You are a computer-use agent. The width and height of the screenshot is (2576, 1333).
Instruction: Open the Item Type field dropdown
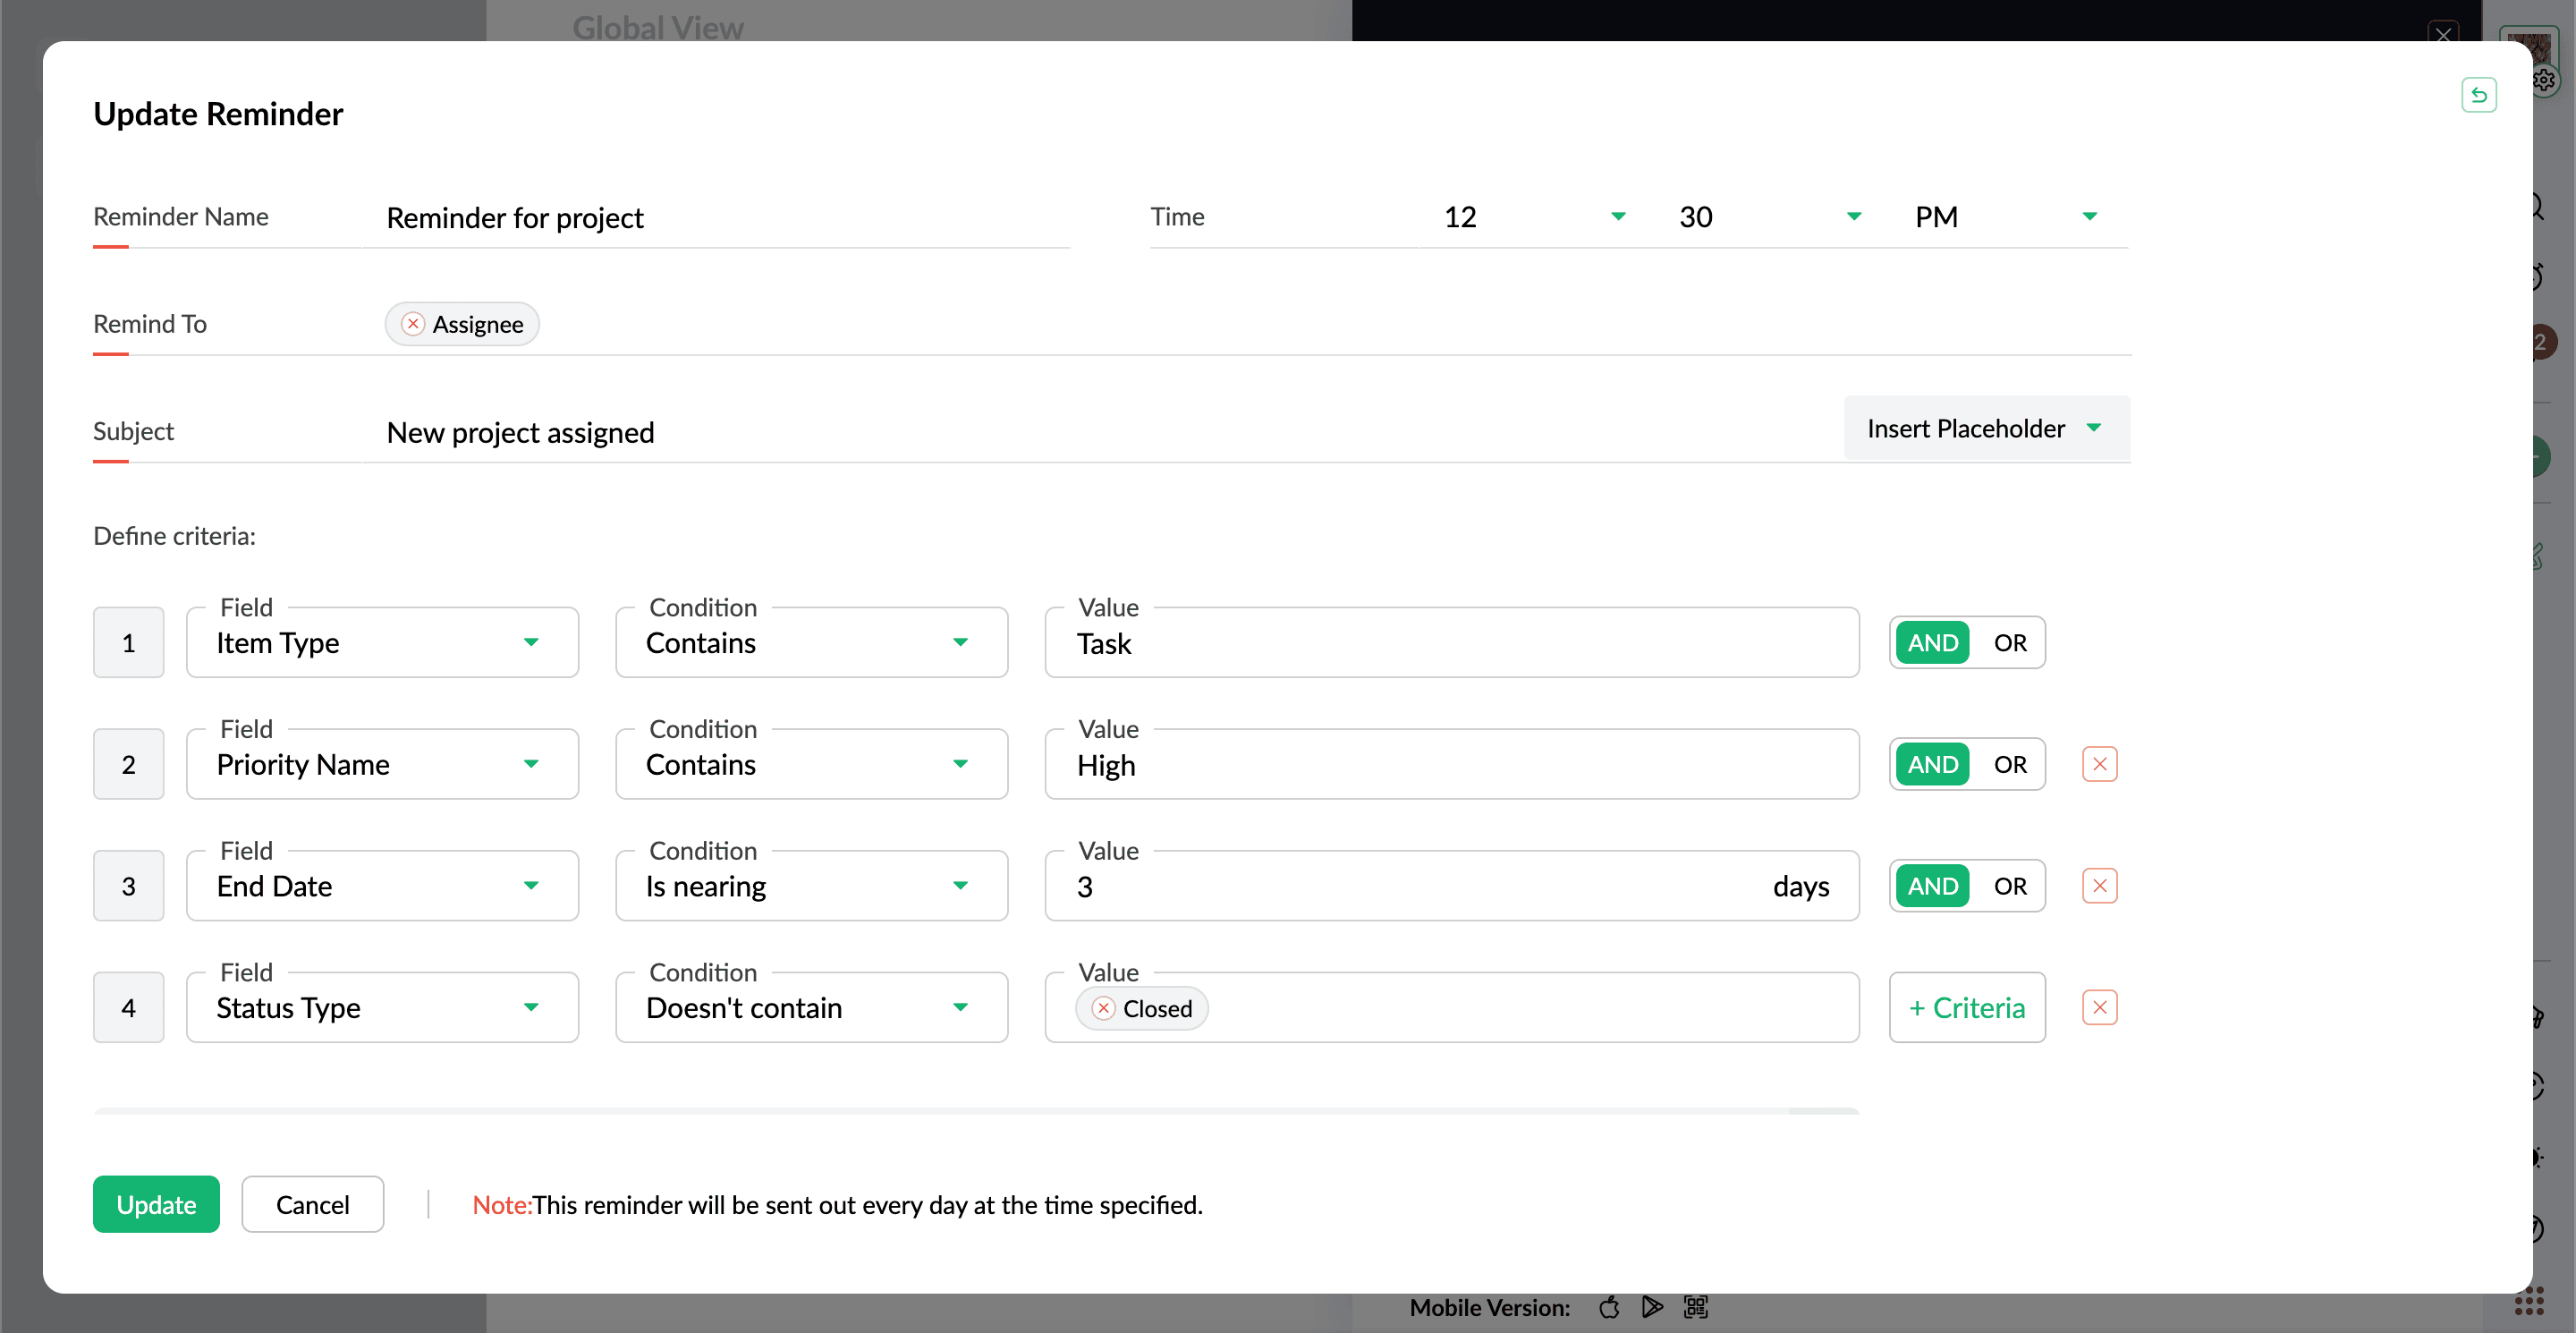pyautogui.click(x=382, y=643)
